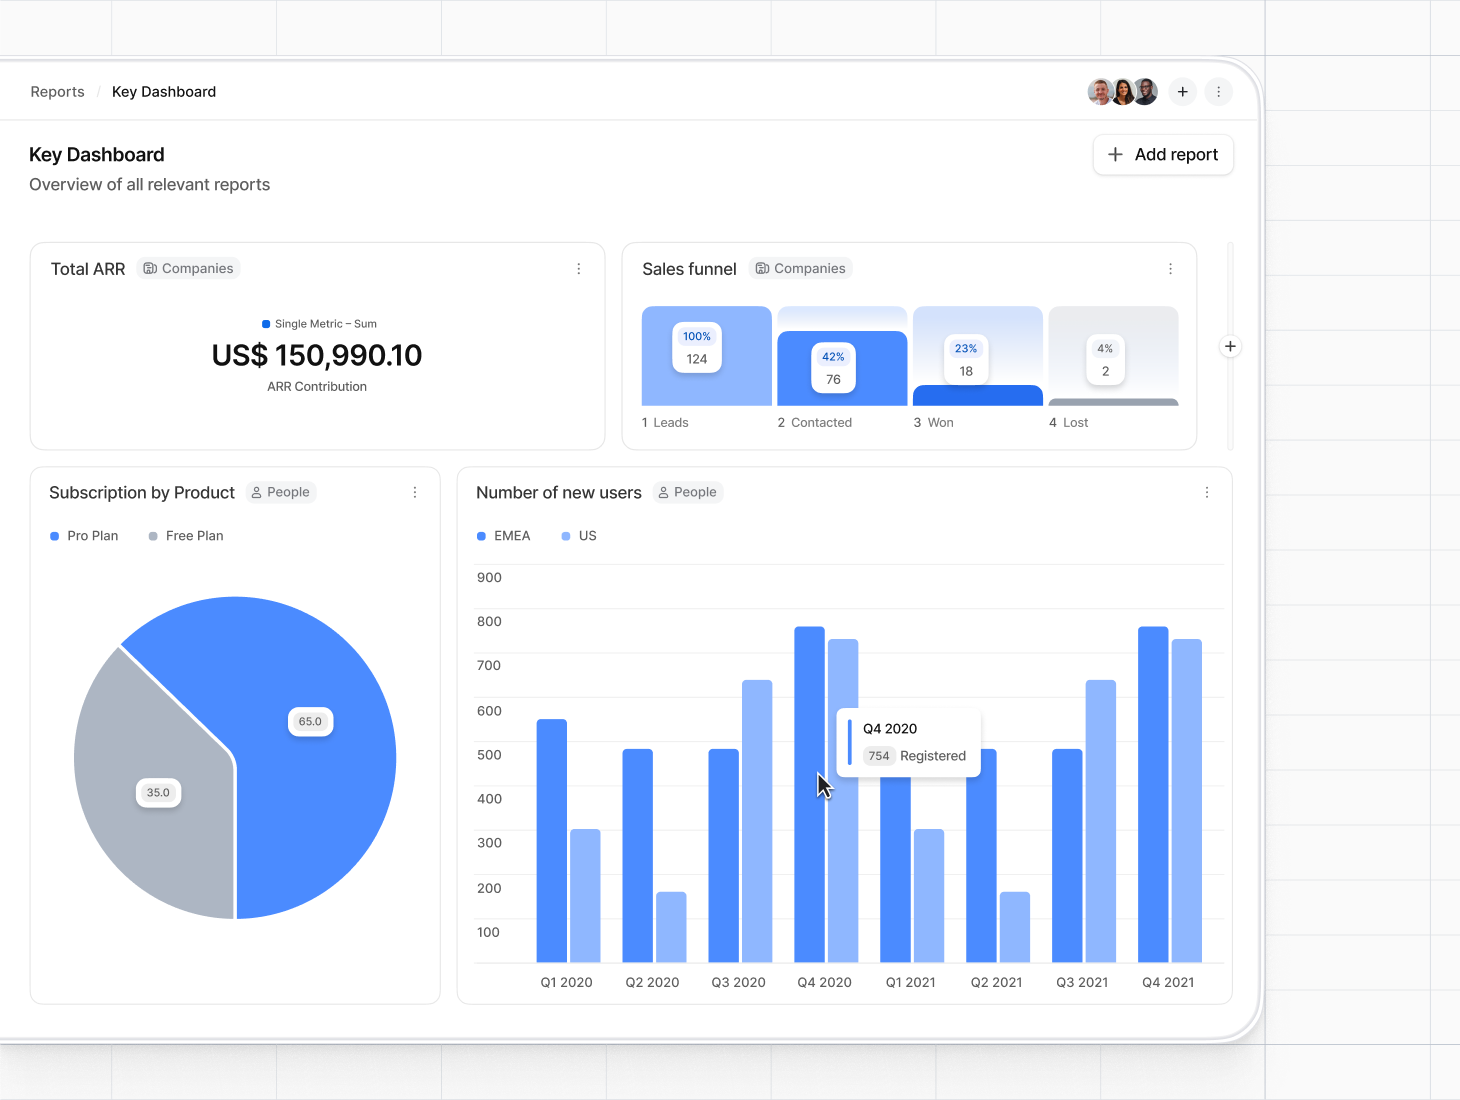This screenshot has width=1460, height=1100.
Task: Click the Add report button
Action: coord(1163,155)
